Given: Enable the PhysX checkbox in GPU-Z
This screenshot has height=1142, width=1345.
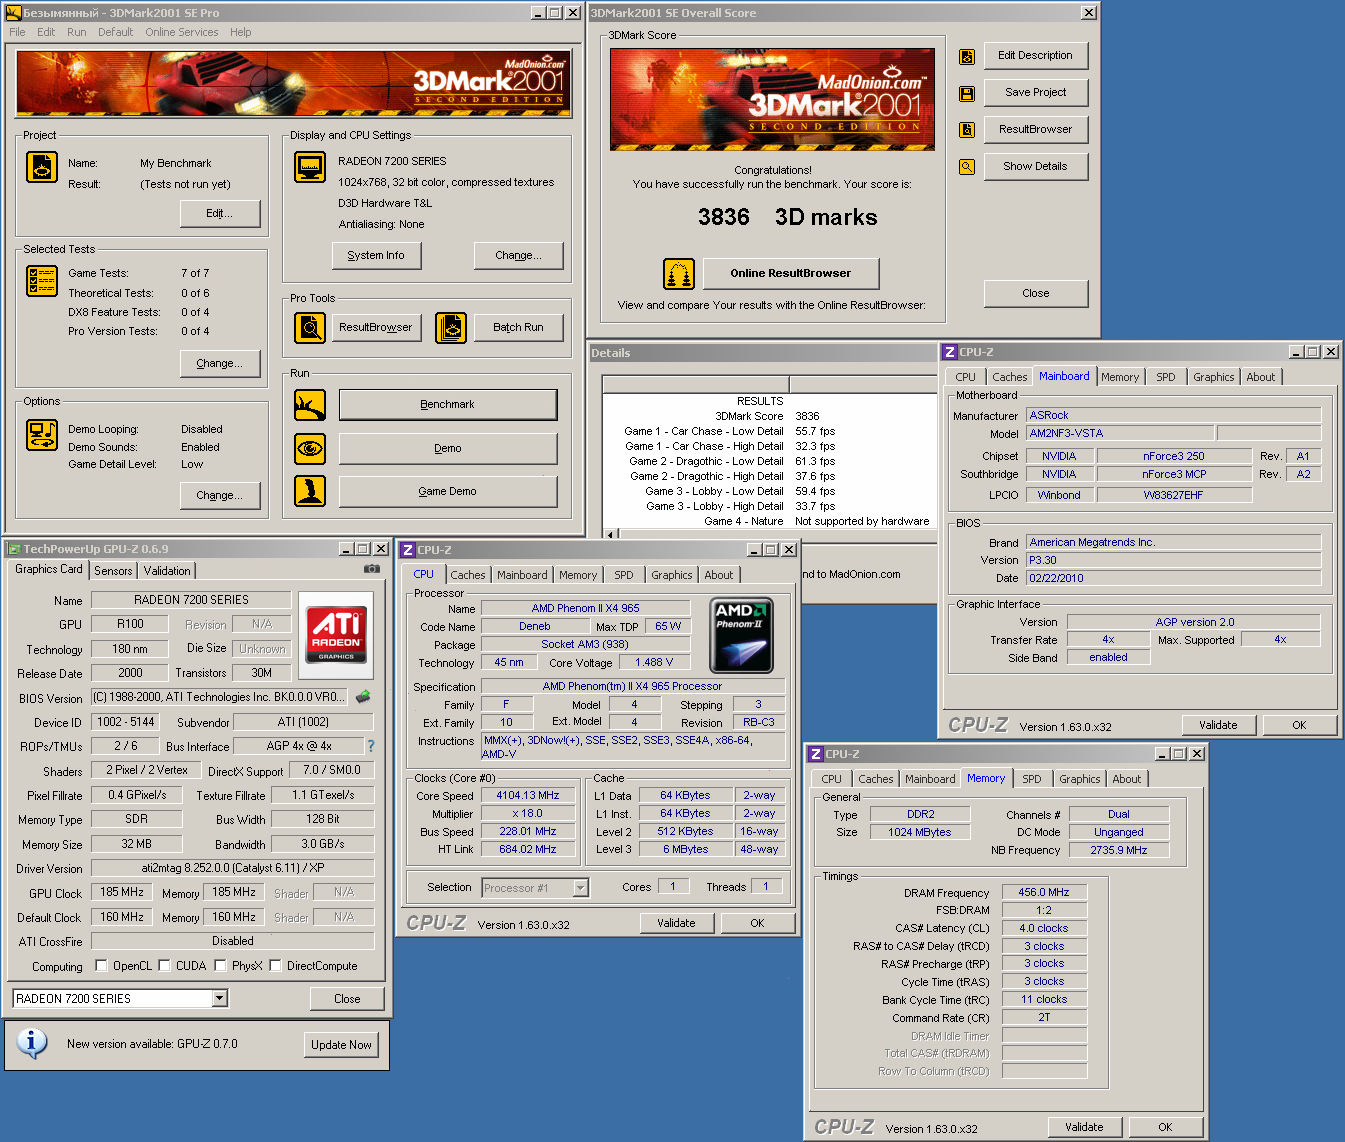Looking at the screenshot, I should [220, 966].
